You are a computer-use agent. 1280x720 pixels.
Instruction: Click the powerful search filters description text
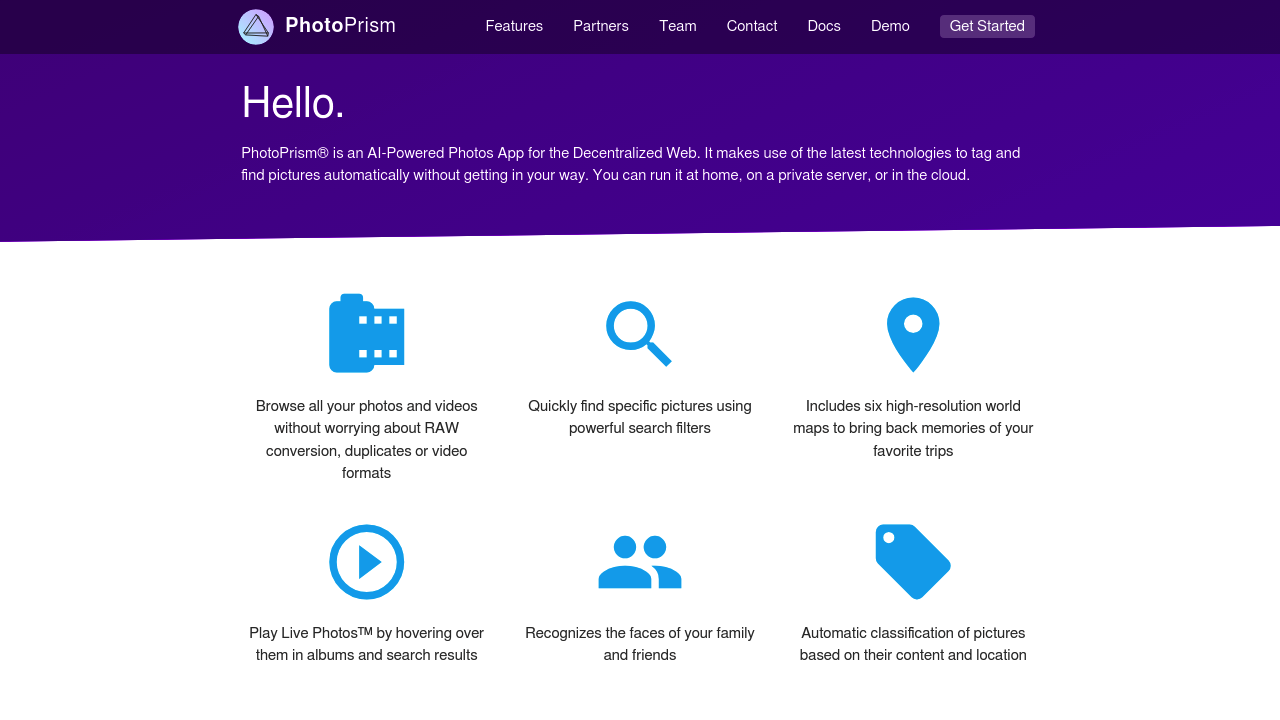[640, 417]
